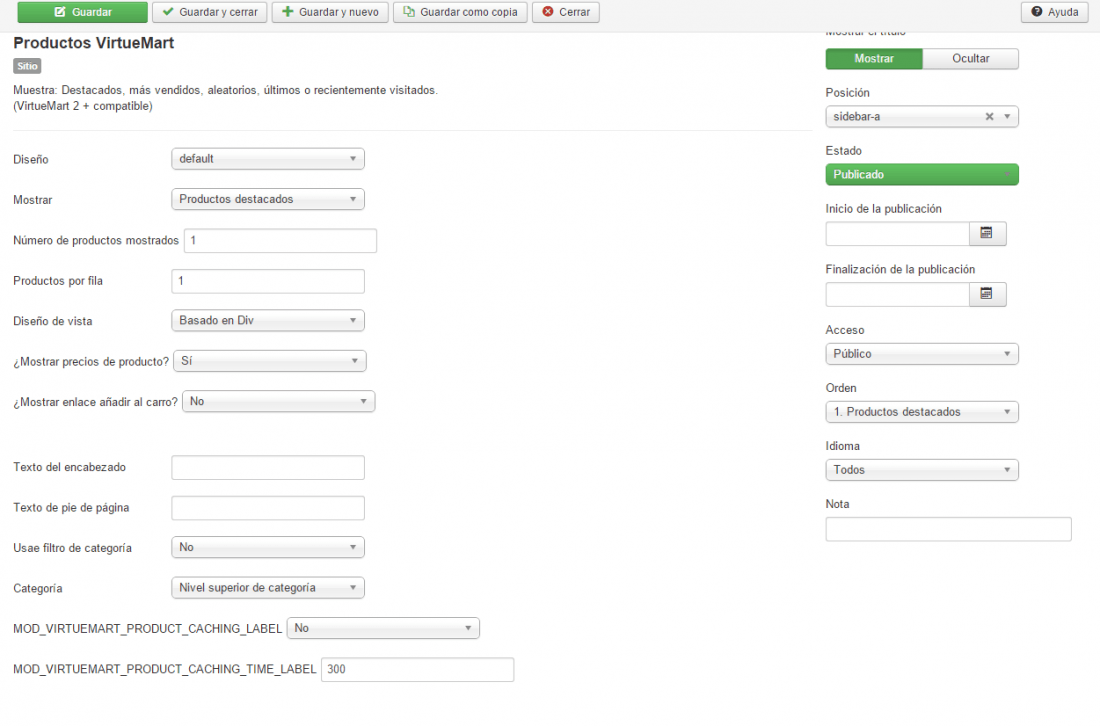Click the Estado label text

pyautogui.click(x=843, y=151)
